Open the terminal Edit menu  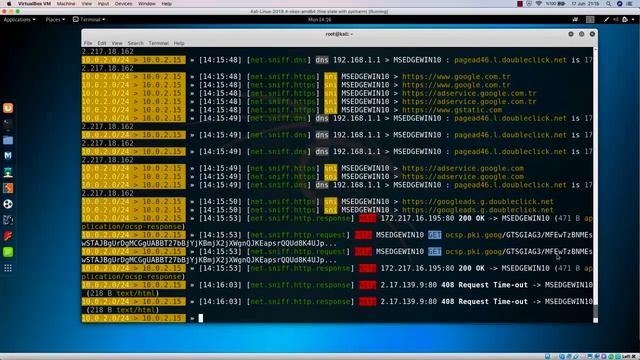(102, 43)
